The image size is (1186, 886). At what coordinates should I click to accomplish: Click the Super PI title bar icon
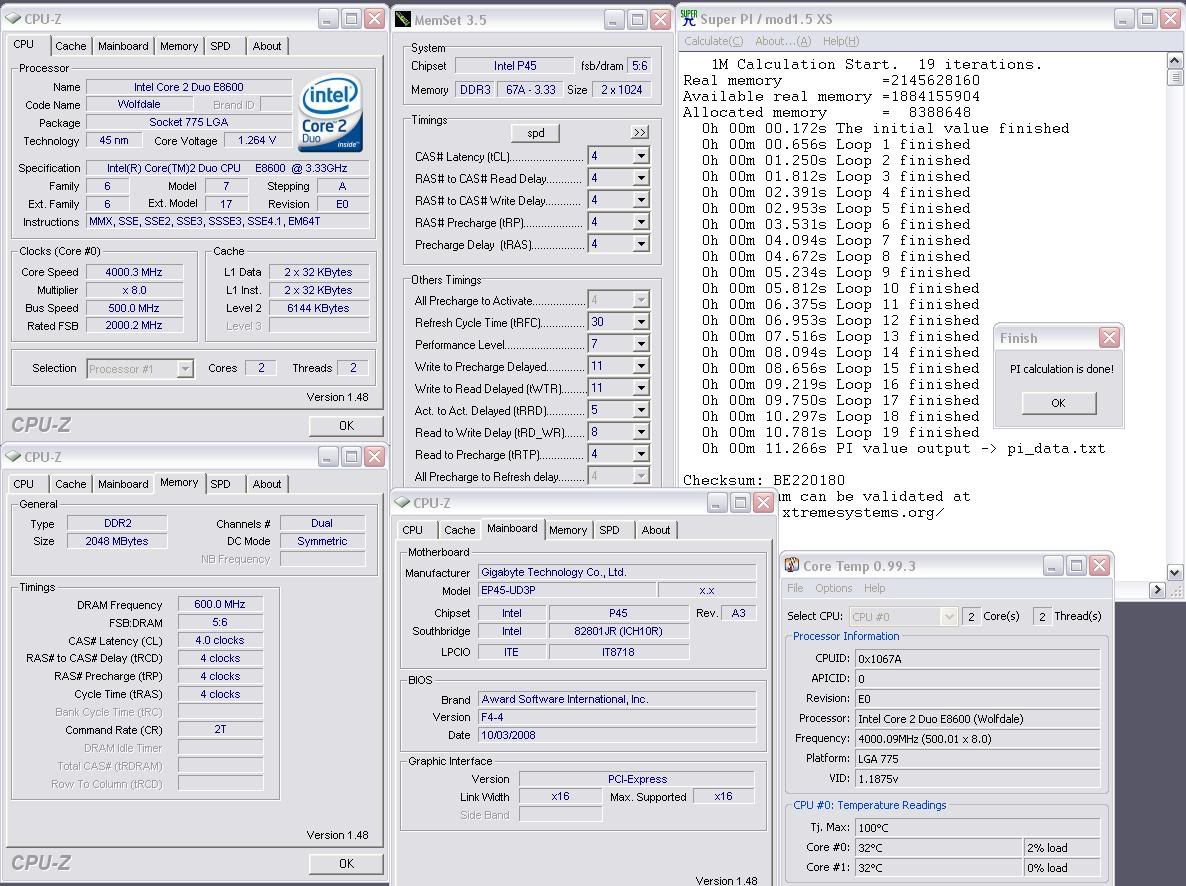tap(689, 18)
